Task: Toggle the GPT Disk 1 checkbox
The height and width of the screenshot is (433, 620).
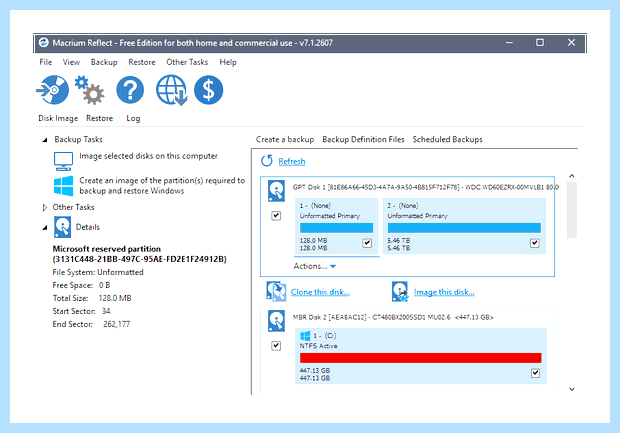Action: click(x=276, y=216)
